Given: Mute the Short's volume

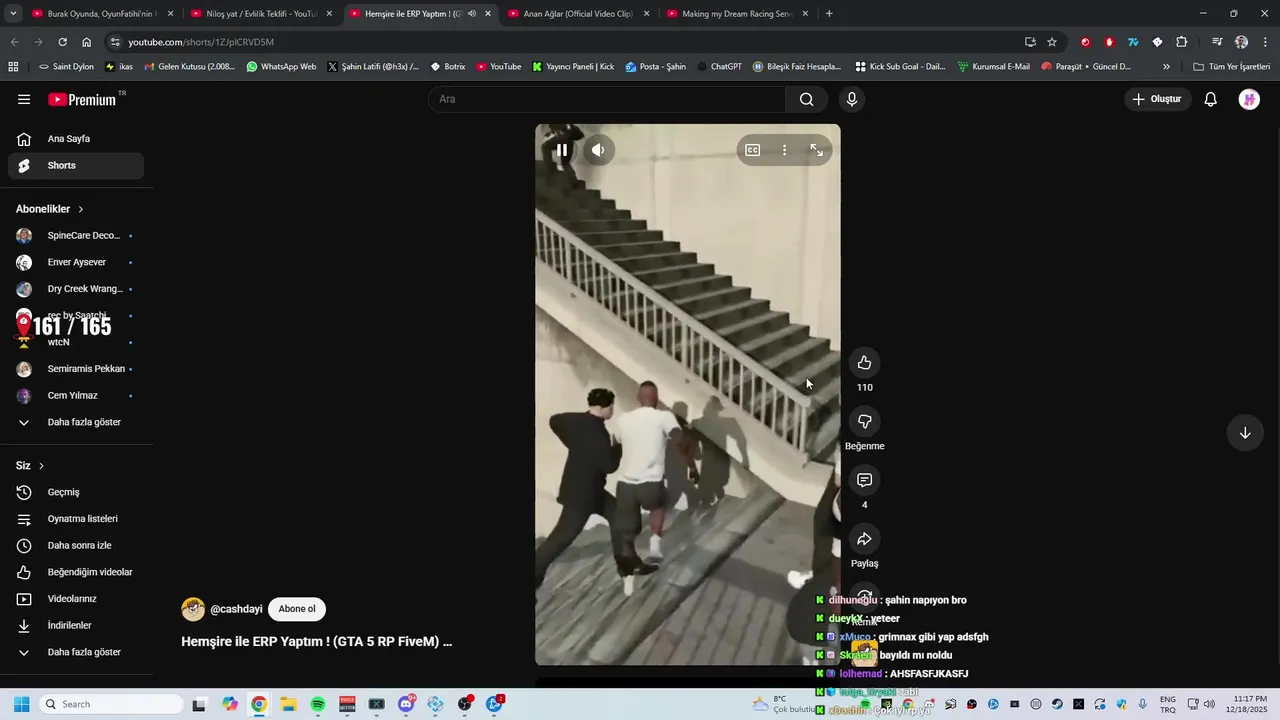Looking at the screenshot, I should click(x=597, y=150).
